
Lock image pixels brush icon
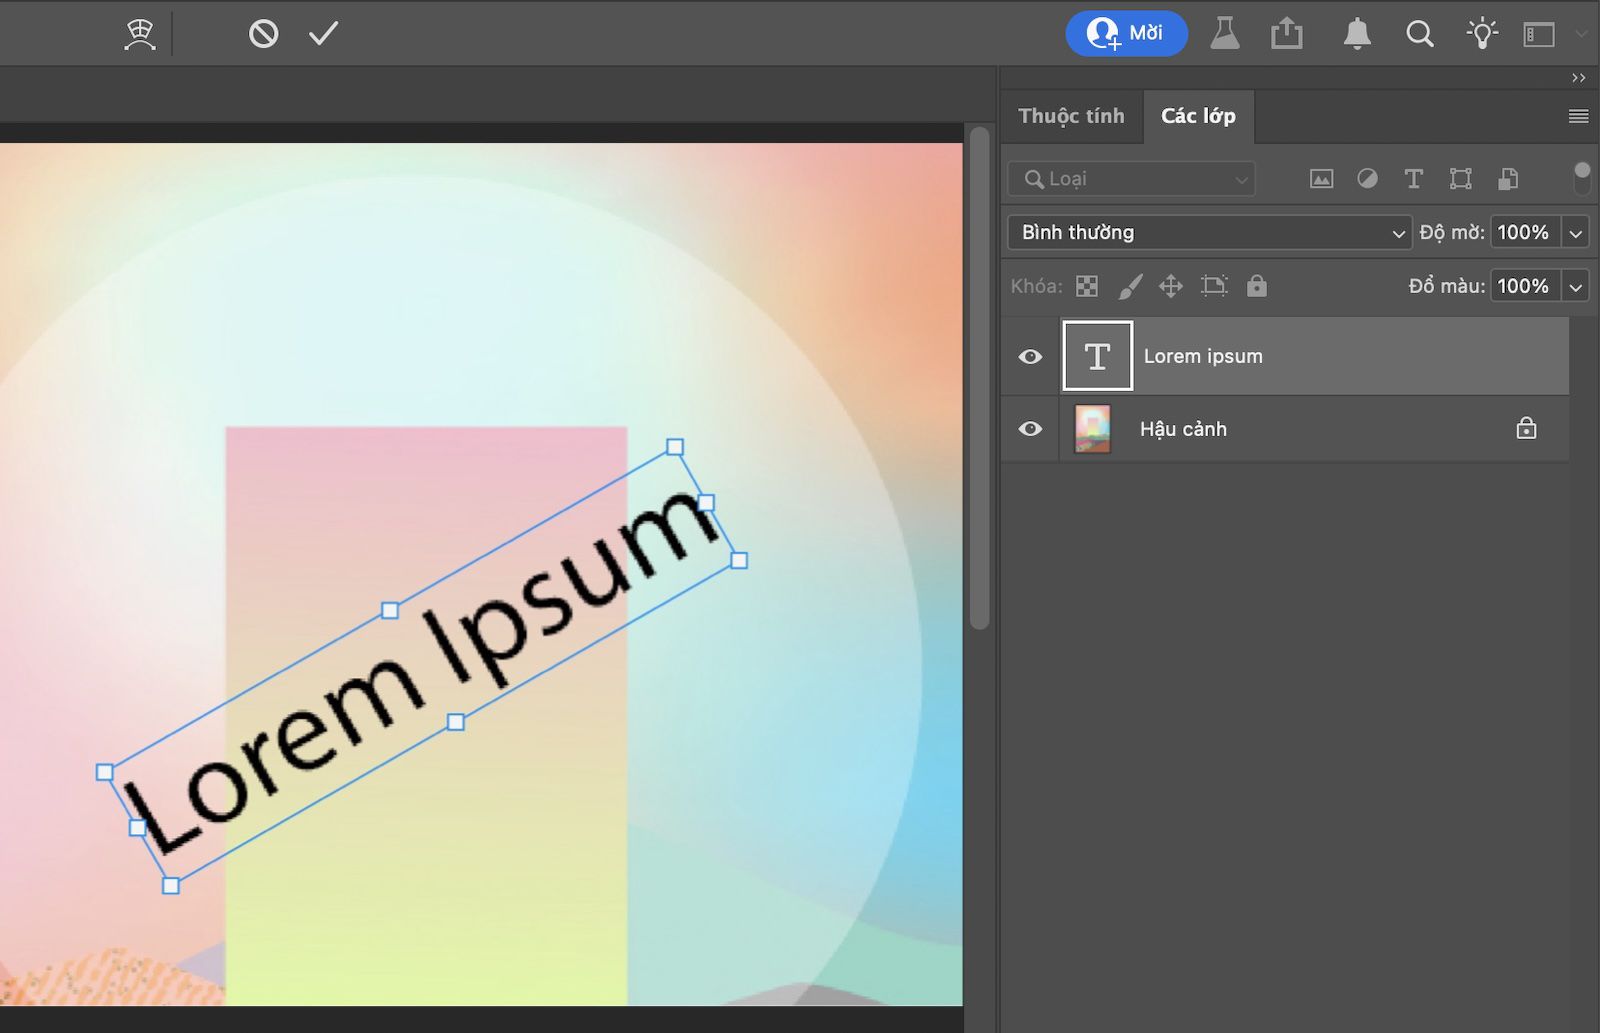(x=1130, y=286)
